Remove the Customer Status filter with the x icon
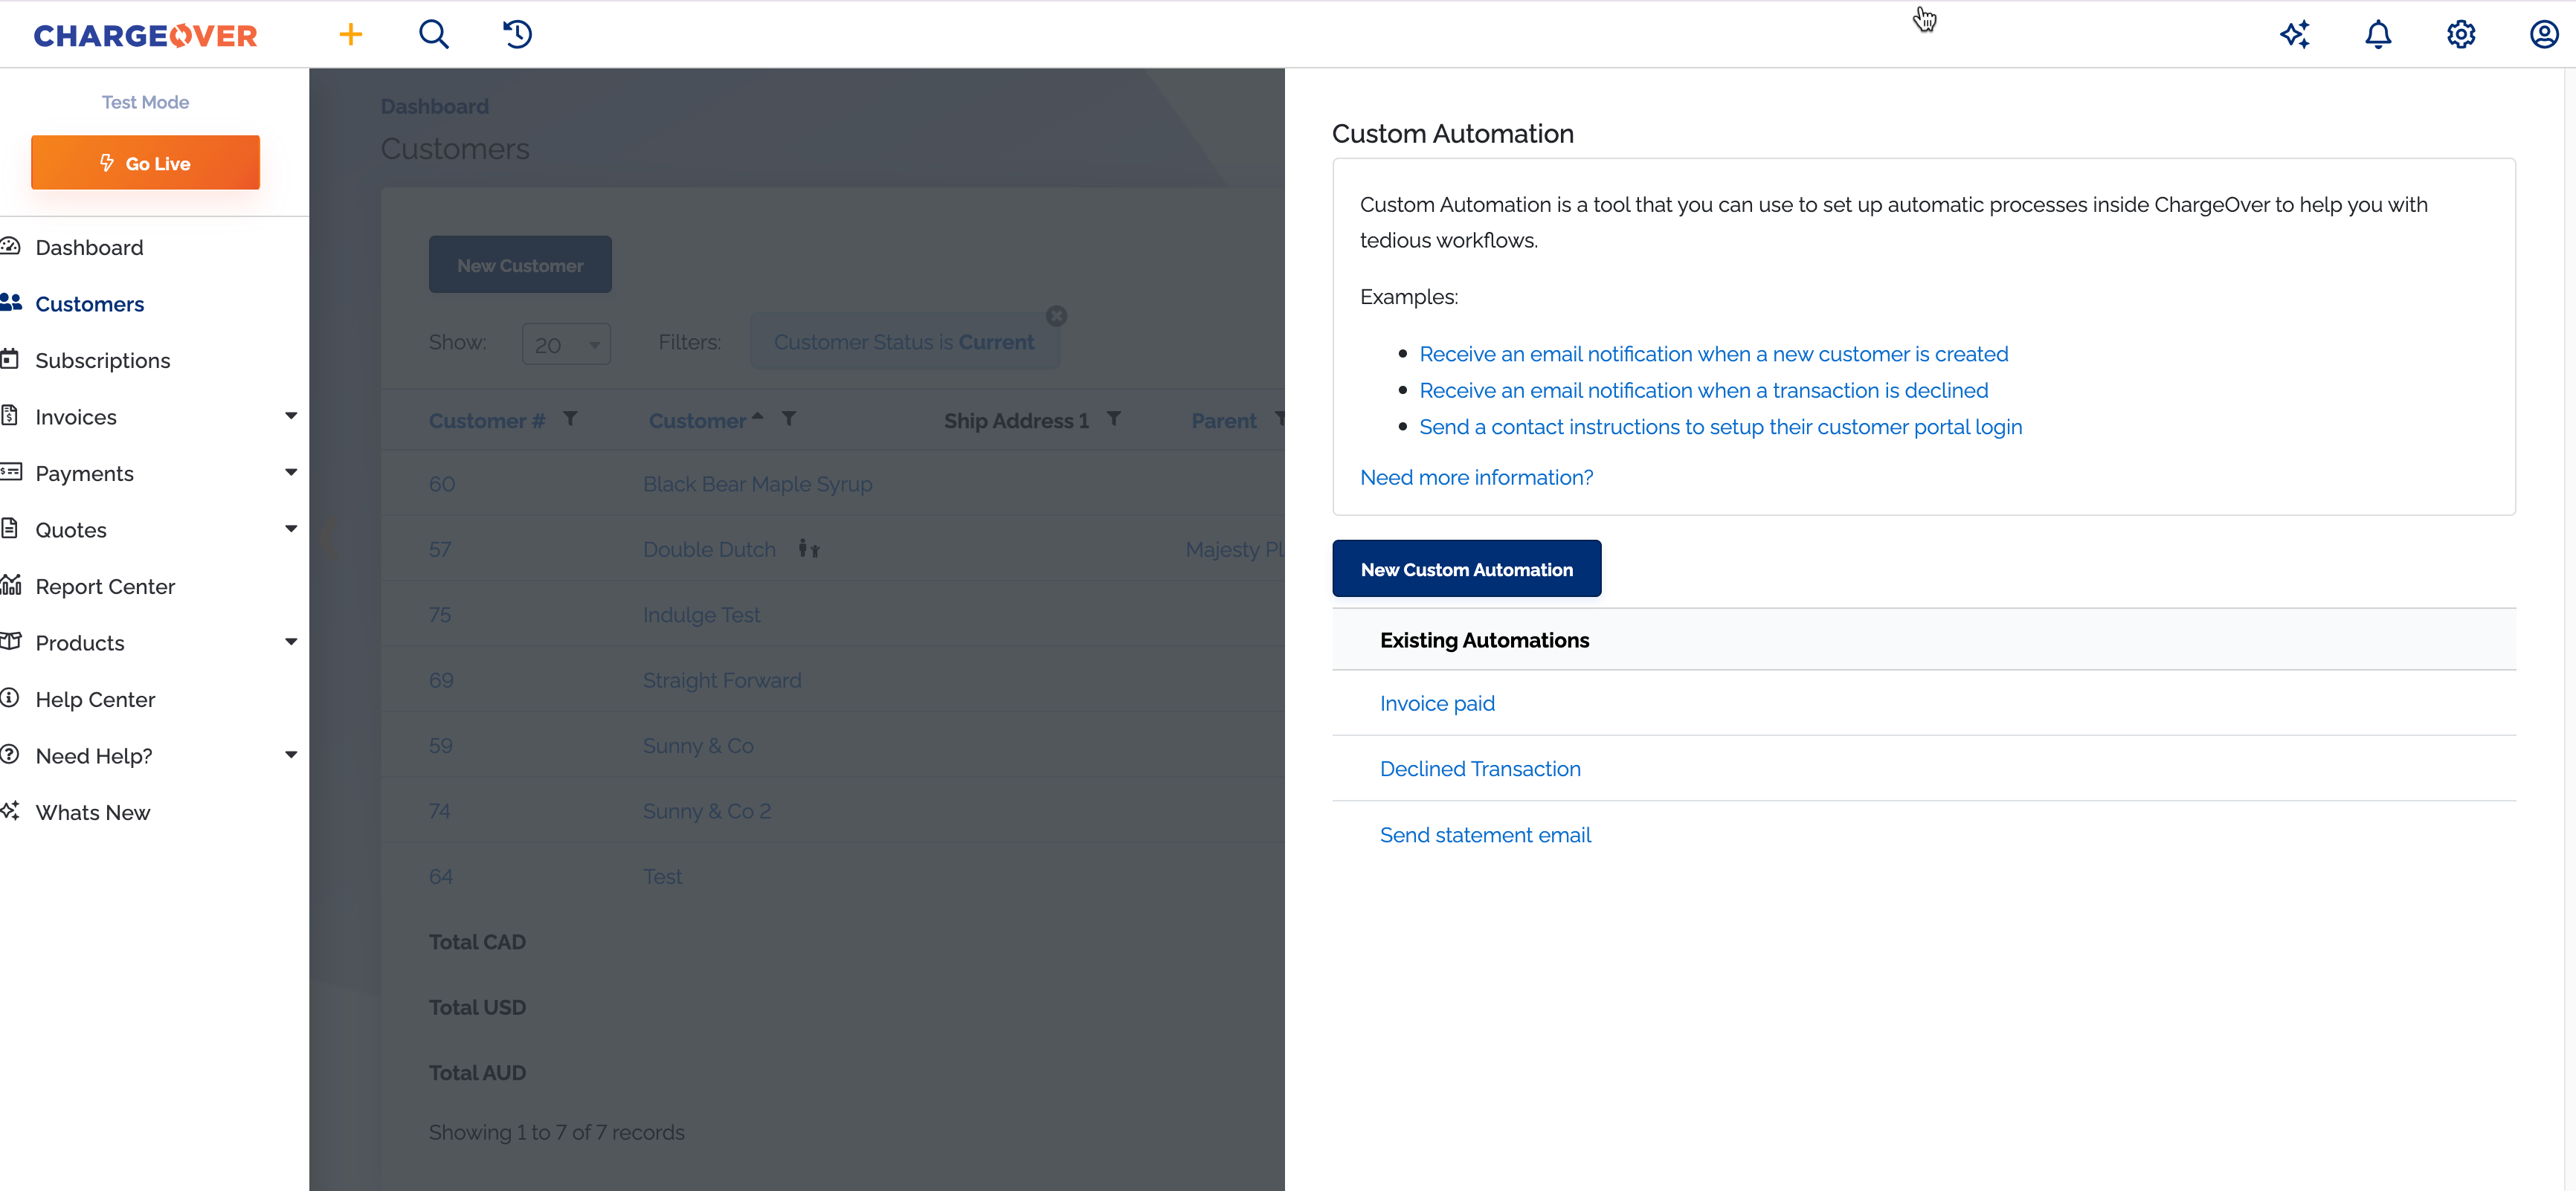Screen dimensions: 2576x1191 click(x=1056, y=316)
